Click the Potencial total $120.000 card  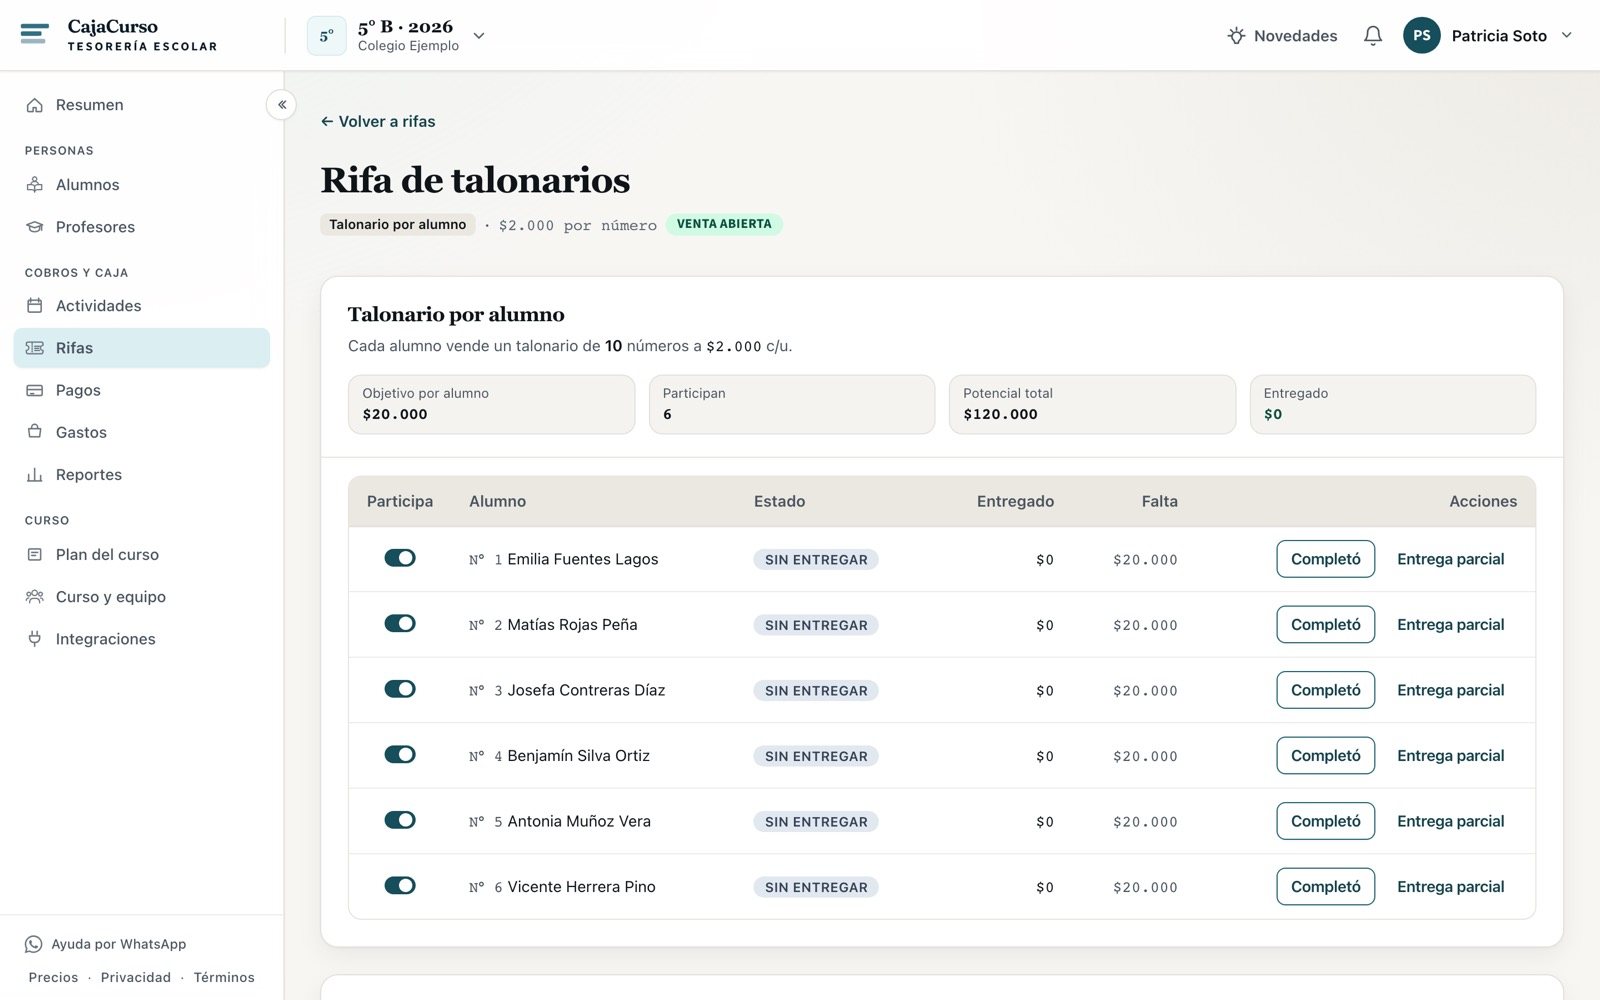[x=1092, y=404]
